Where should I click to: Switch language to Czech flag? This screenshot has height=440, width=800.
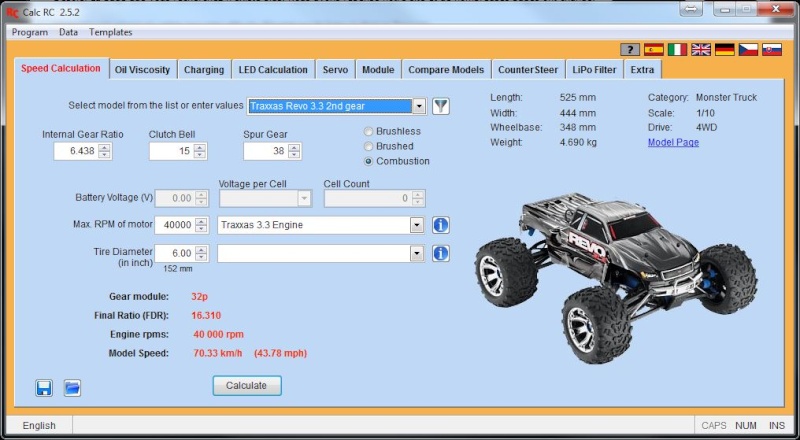pos(748,50)
